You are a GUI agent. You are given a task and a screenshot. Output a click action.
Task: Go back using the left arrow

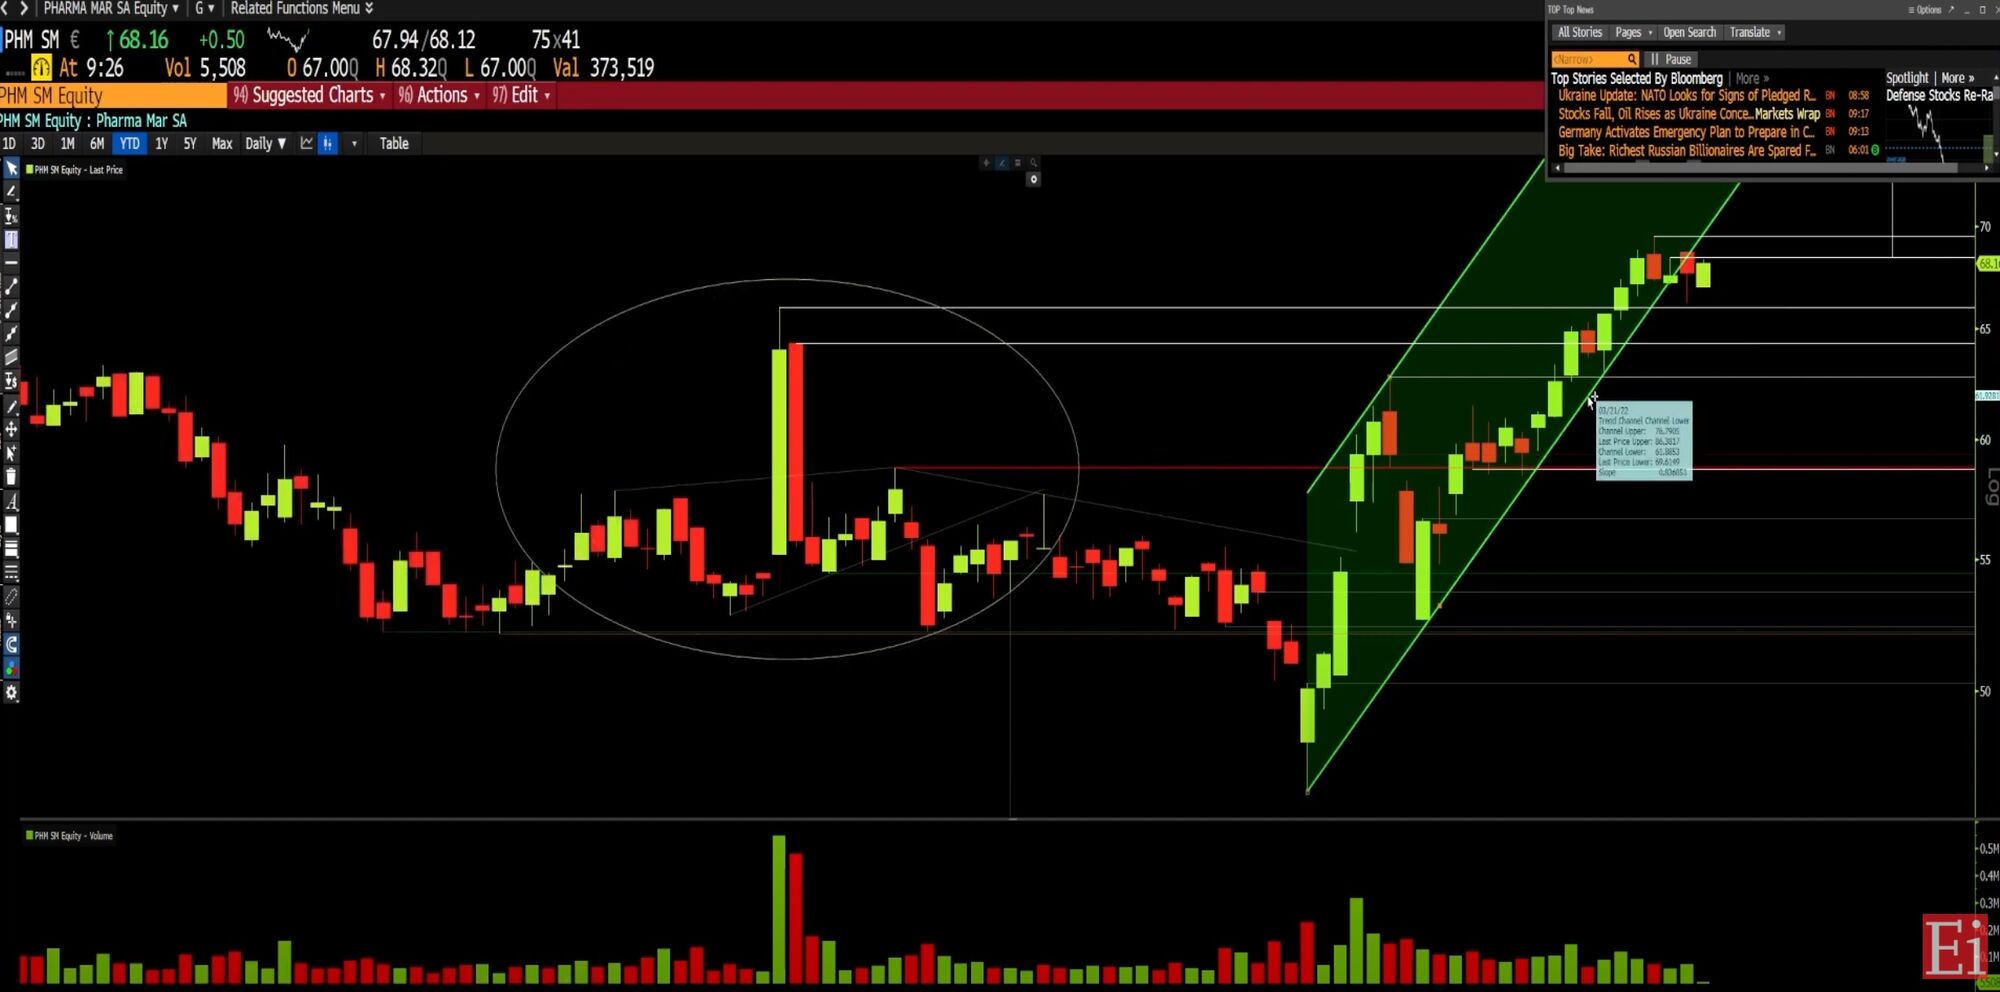tap(5, 8)
